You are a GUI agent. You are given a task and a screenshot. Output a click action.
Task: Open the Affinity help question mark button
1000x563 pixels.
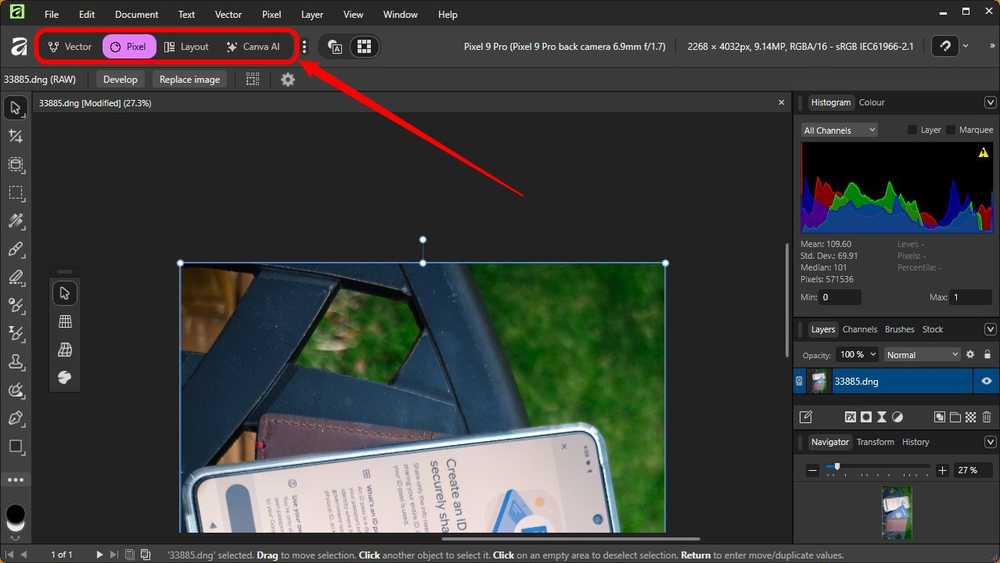click(x=945, y=46)
